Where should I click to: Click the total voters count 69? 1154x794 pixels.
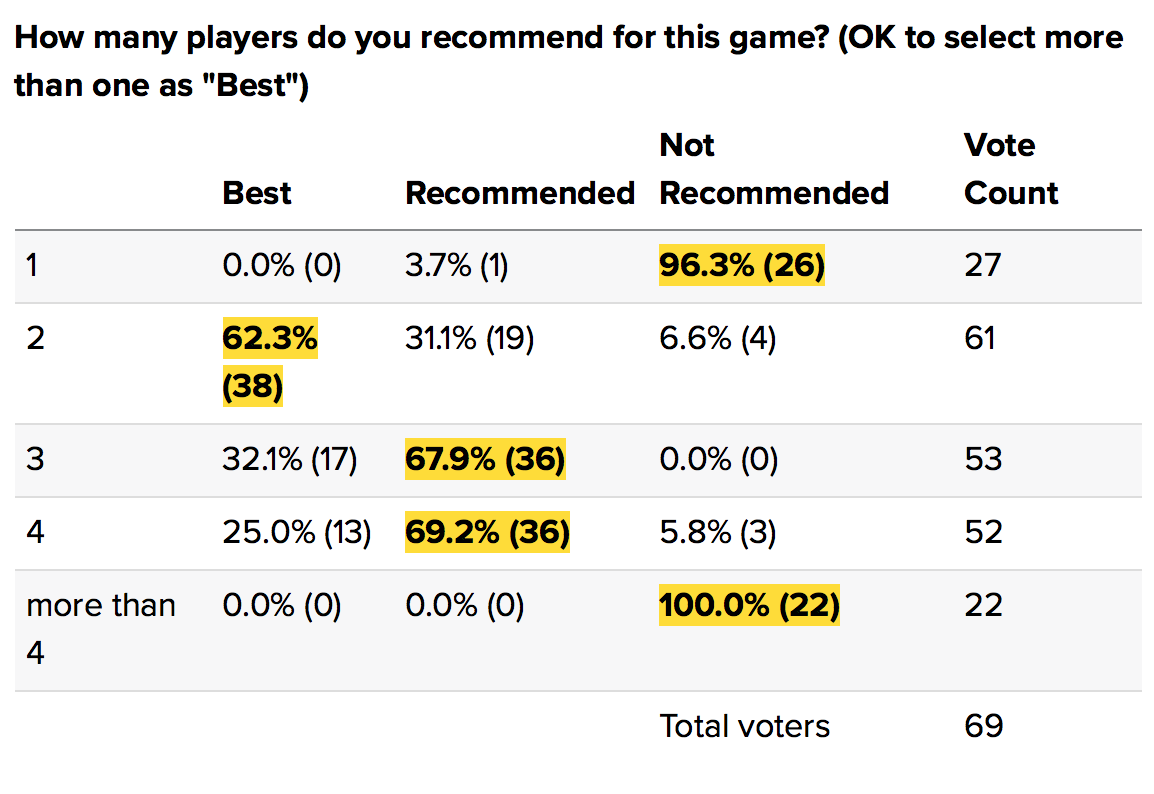983,726
